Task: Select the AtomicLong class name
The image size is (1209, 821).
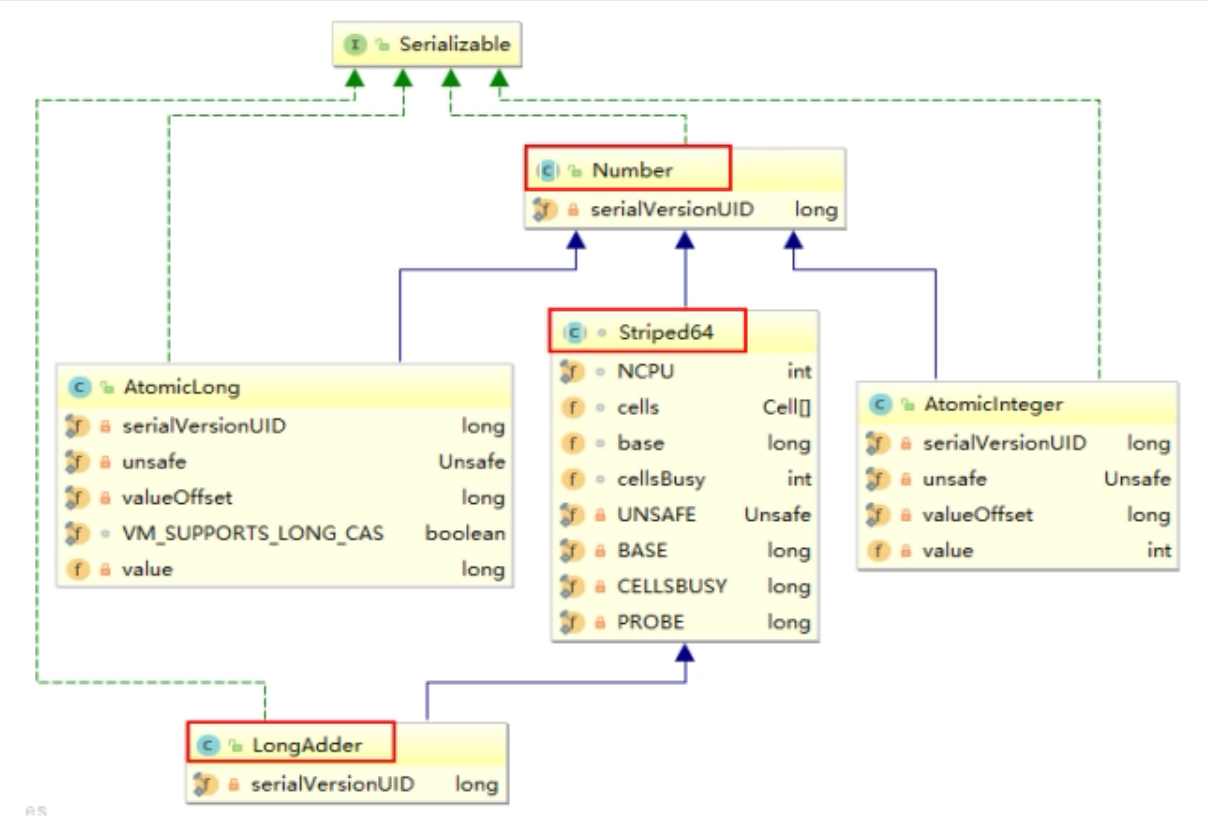Action: point(181,387)
